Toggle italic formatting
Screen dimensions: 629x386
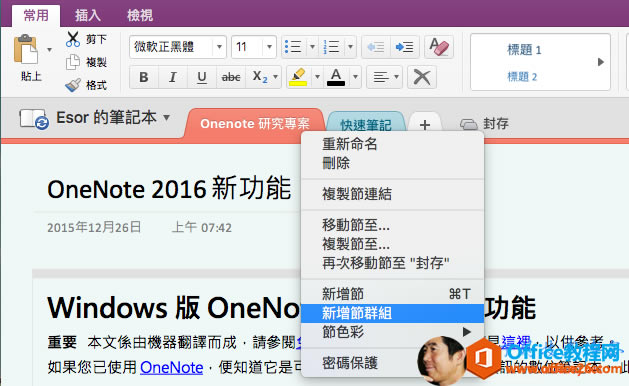coord(172,77)
